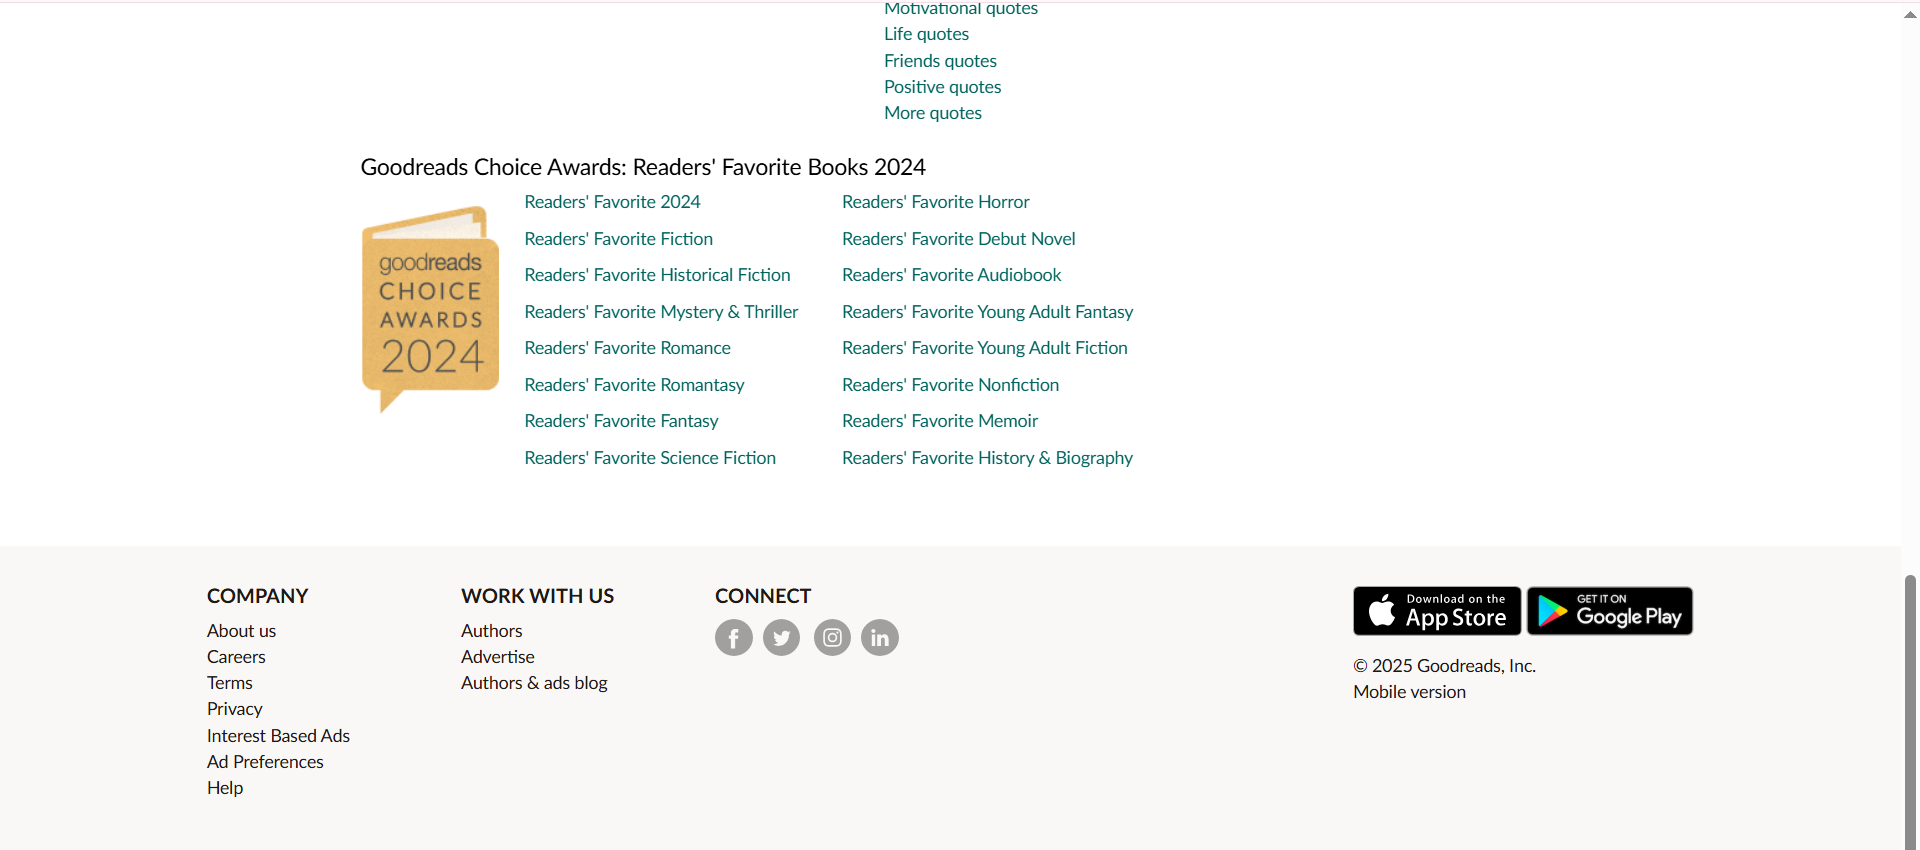Open Readers' Favorite Historical Fiction
The height and width of the screenshot is (850, 1920).
[657, 275]
